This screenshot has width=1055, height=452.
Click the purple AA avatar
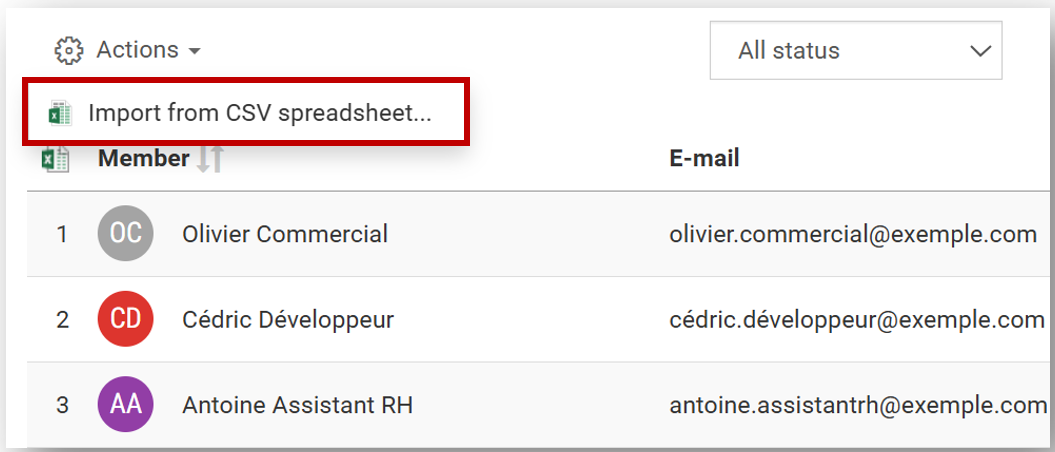pos(125,404)
